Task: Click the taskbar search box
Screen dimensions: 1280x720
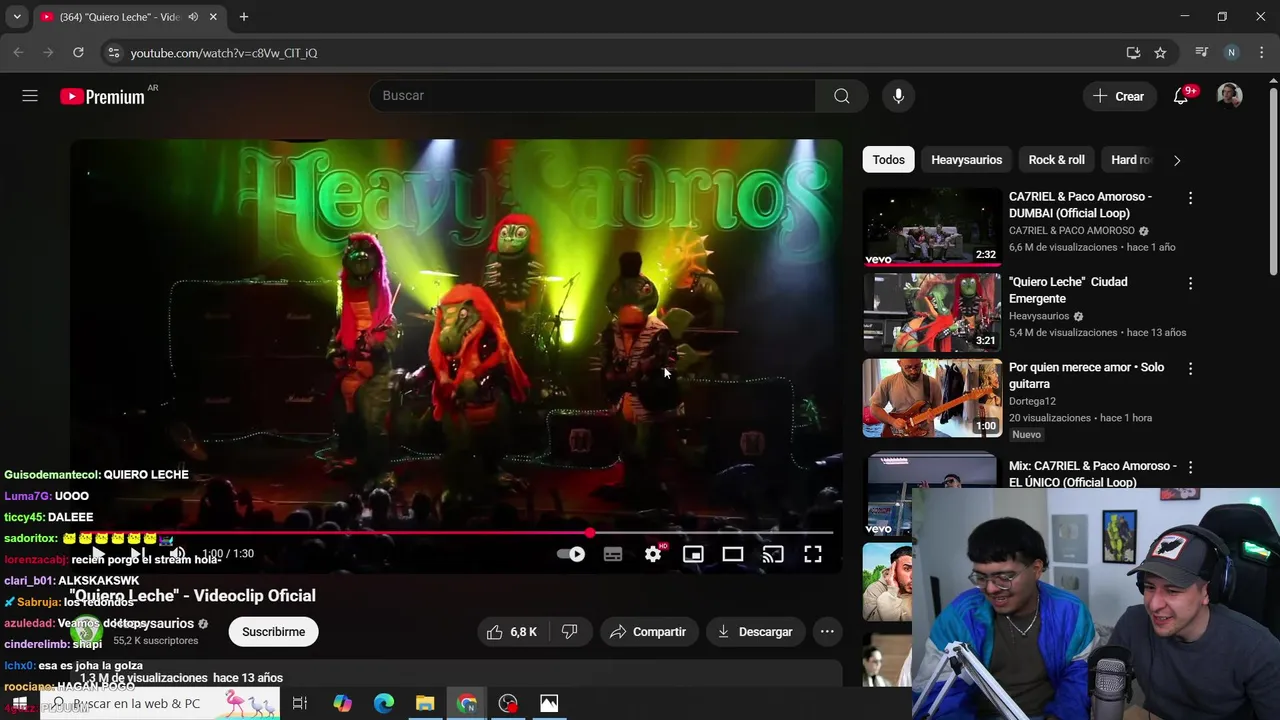Action: point(160,704)
